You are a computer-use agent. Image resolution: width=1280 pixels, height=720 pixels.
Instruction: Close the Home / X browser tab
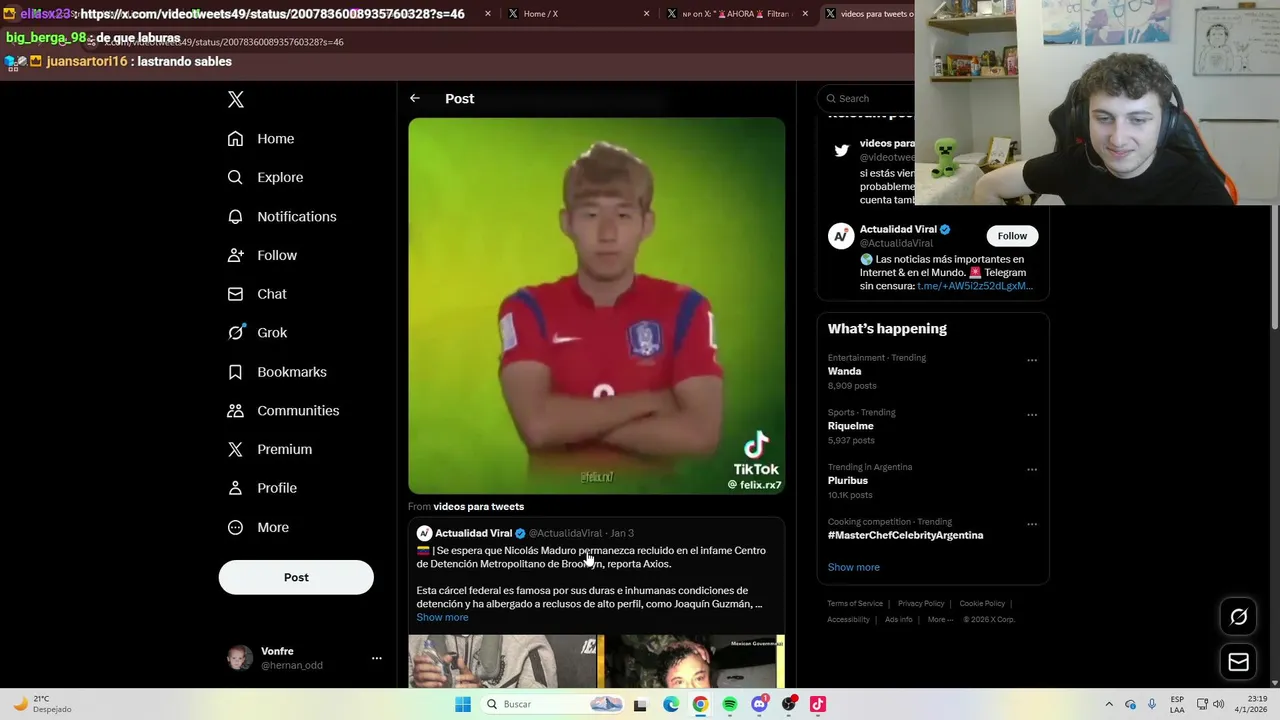[646, 14]
